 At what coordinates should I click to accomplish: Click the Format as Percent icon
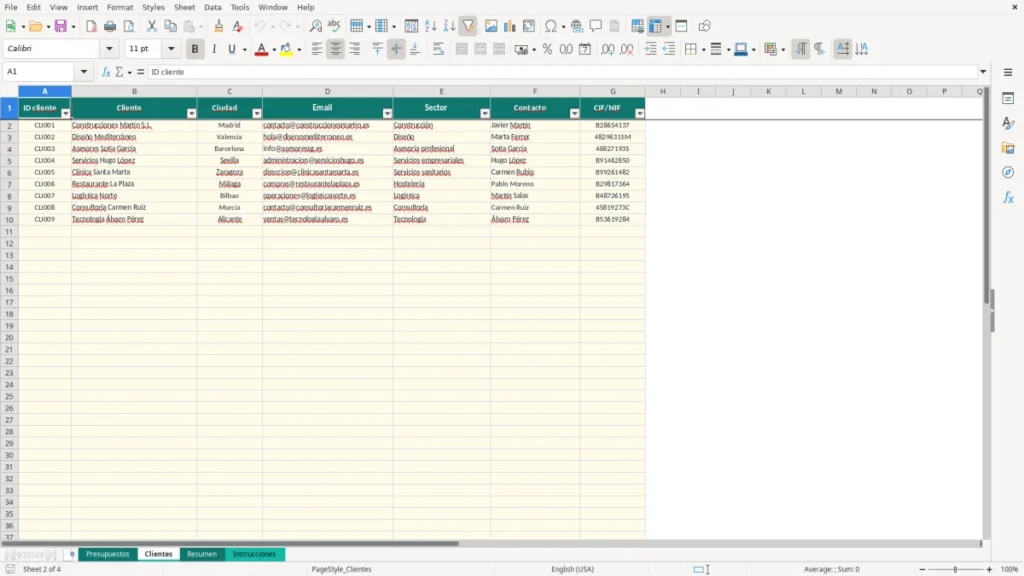click(x=547, y=49)
